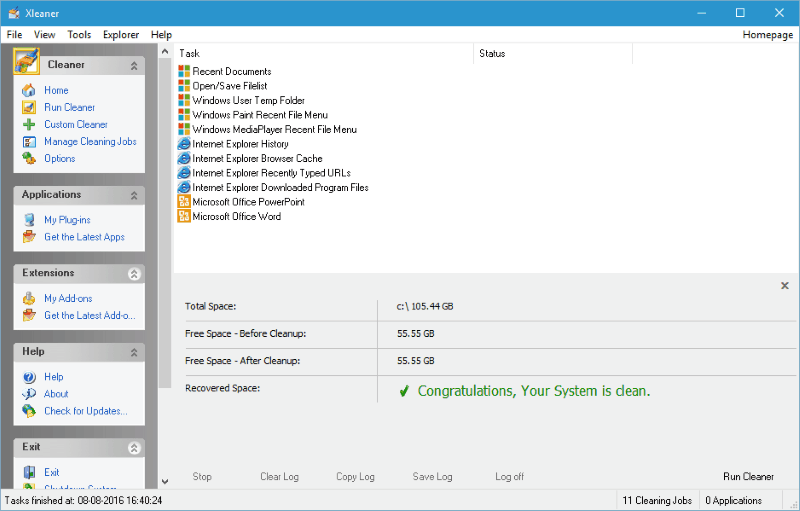Click the Microsoft Office PowerPoint icon

tap(184, 202)
